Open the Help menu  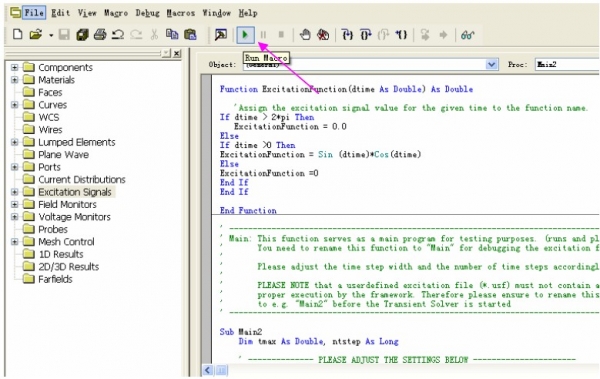click(x=248, y=13)
